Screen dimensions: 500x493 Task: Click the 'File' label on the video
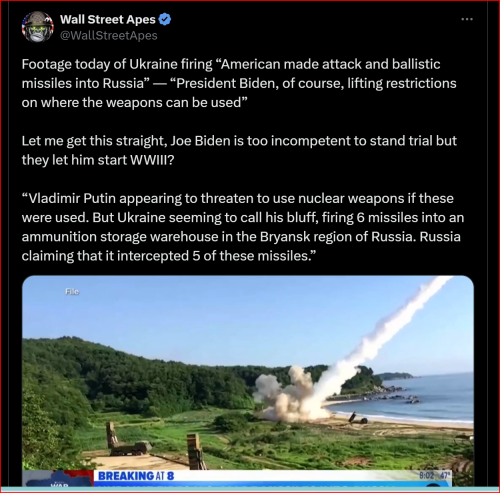click(72, 292)
